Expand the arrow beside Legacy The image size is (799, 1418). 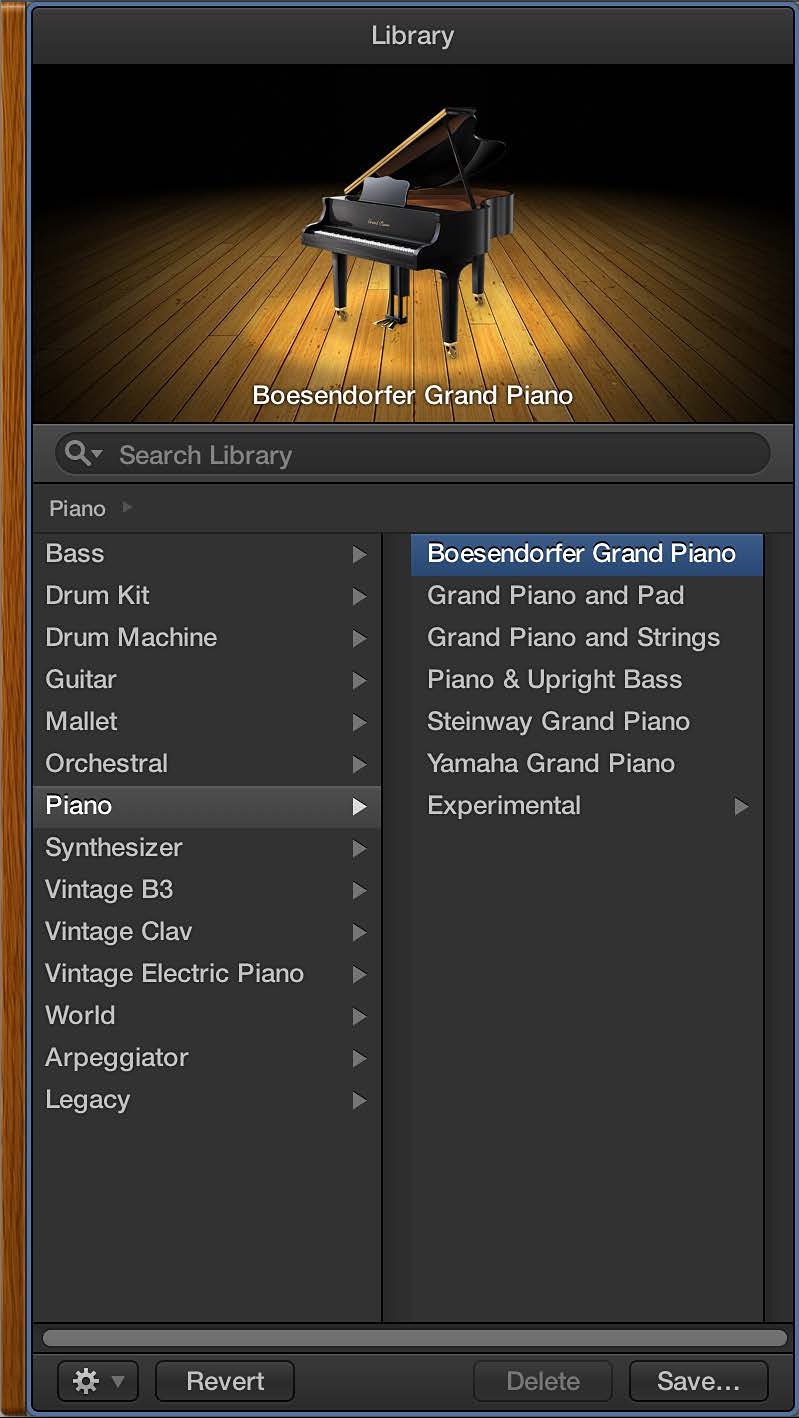tap(359, 1101)
